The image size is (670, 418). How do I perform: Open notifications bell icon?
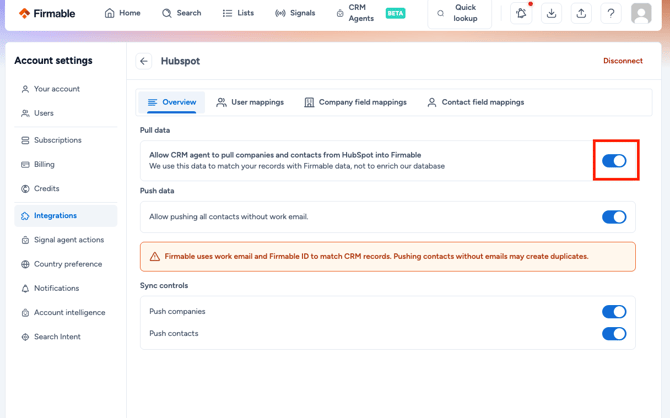[521, 13]
